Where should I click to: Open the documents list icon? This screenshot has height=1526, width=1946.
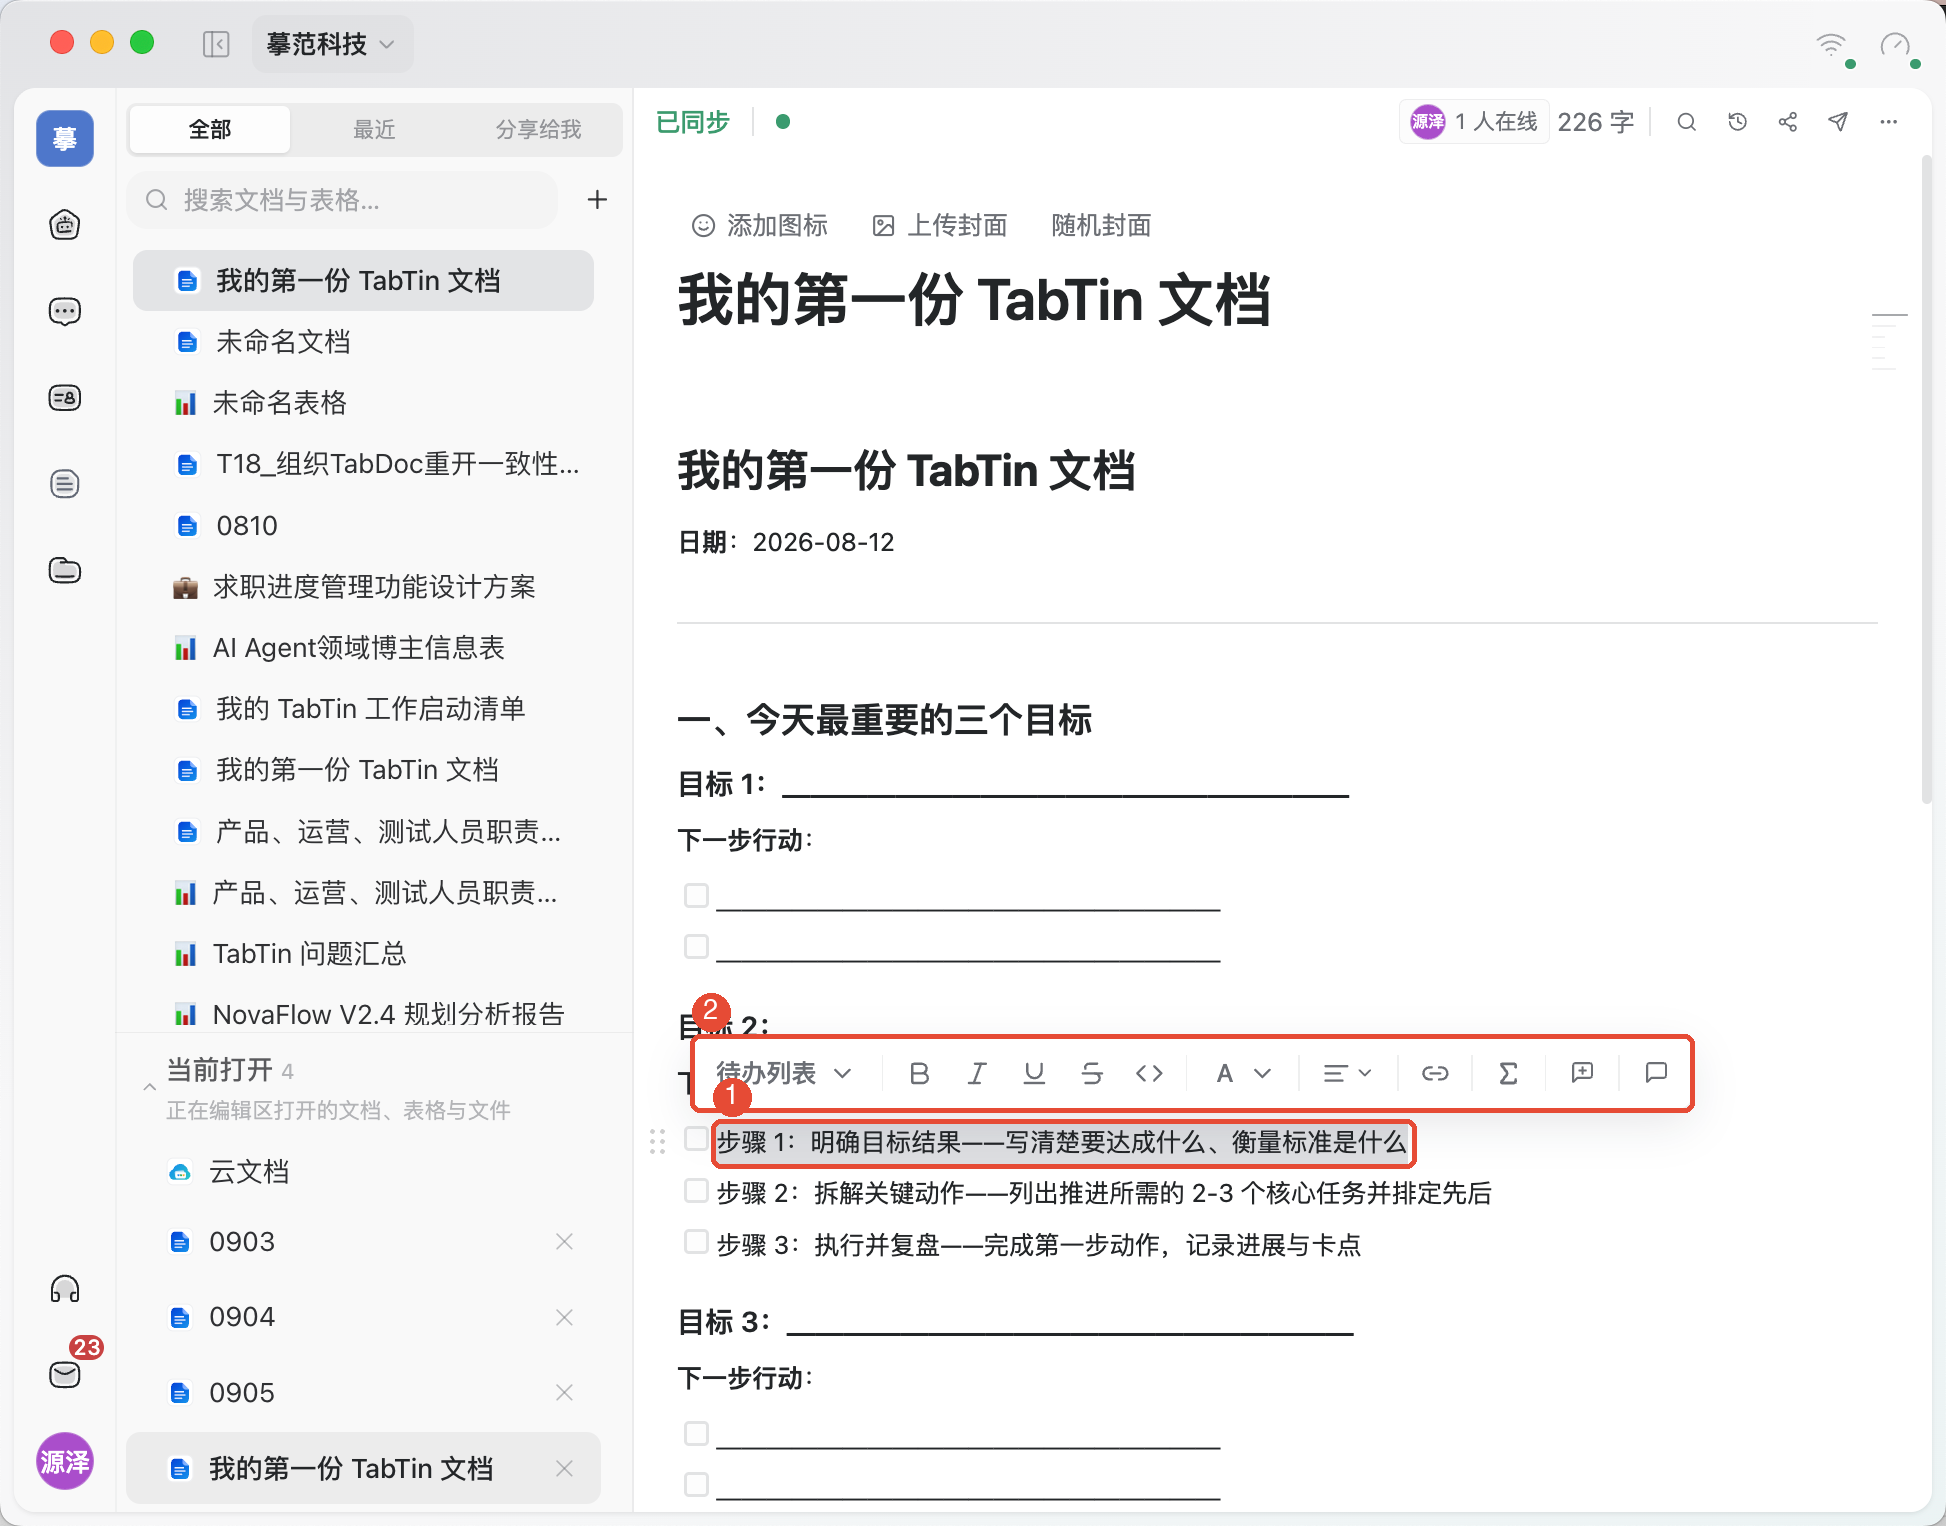[65, 484]
